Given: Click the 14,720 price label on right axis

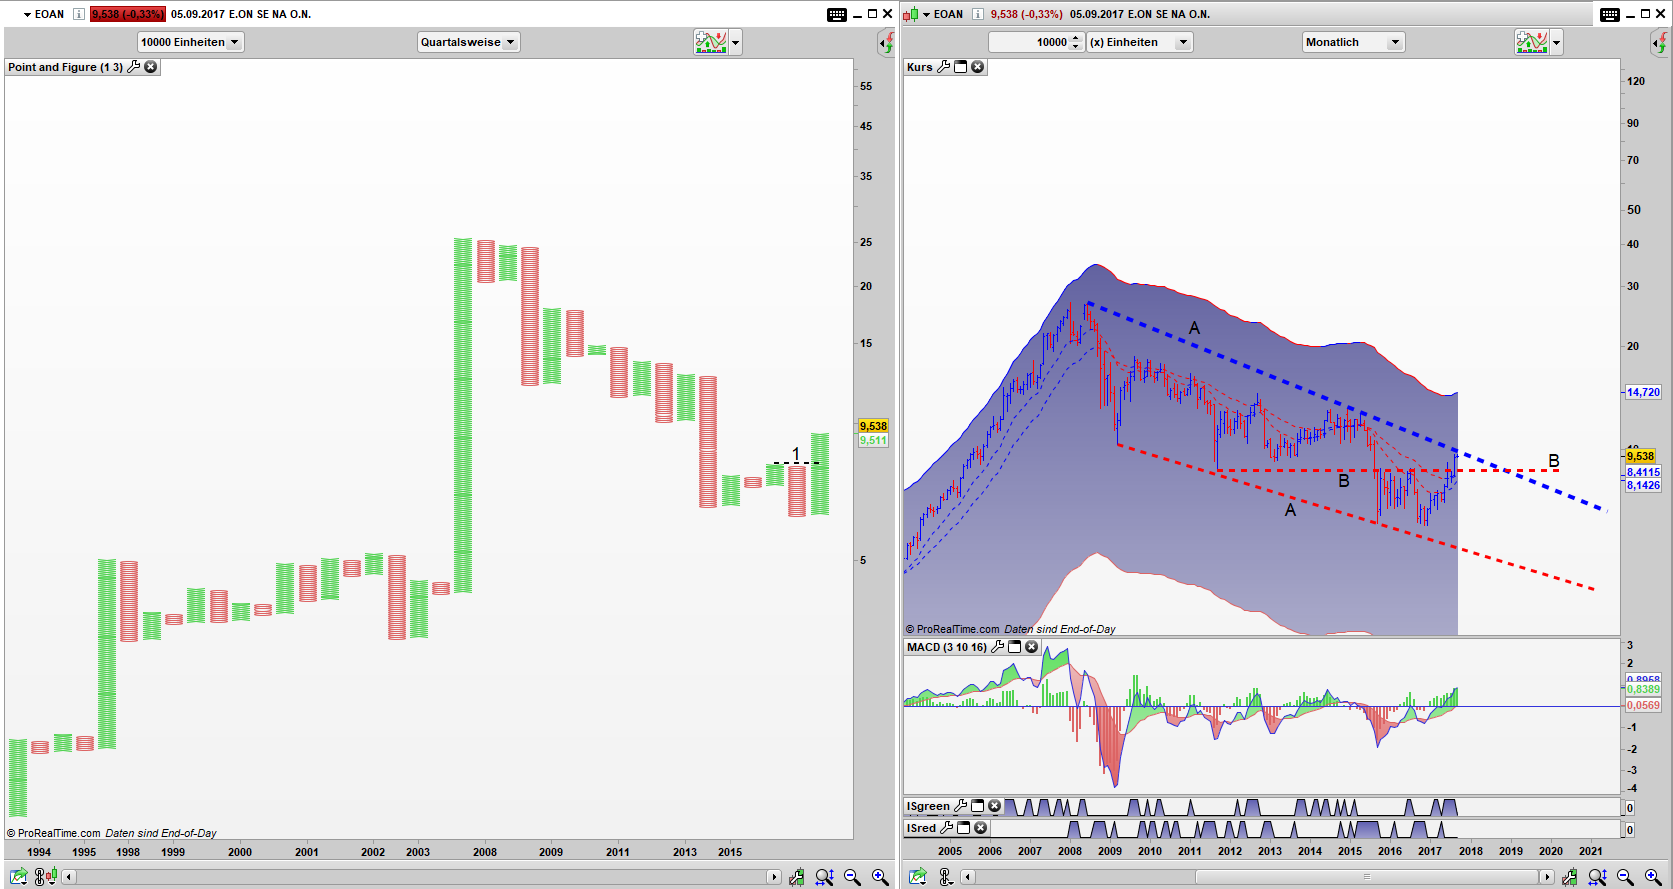Looking at the screenshot, I should (x=1643, y=392).
